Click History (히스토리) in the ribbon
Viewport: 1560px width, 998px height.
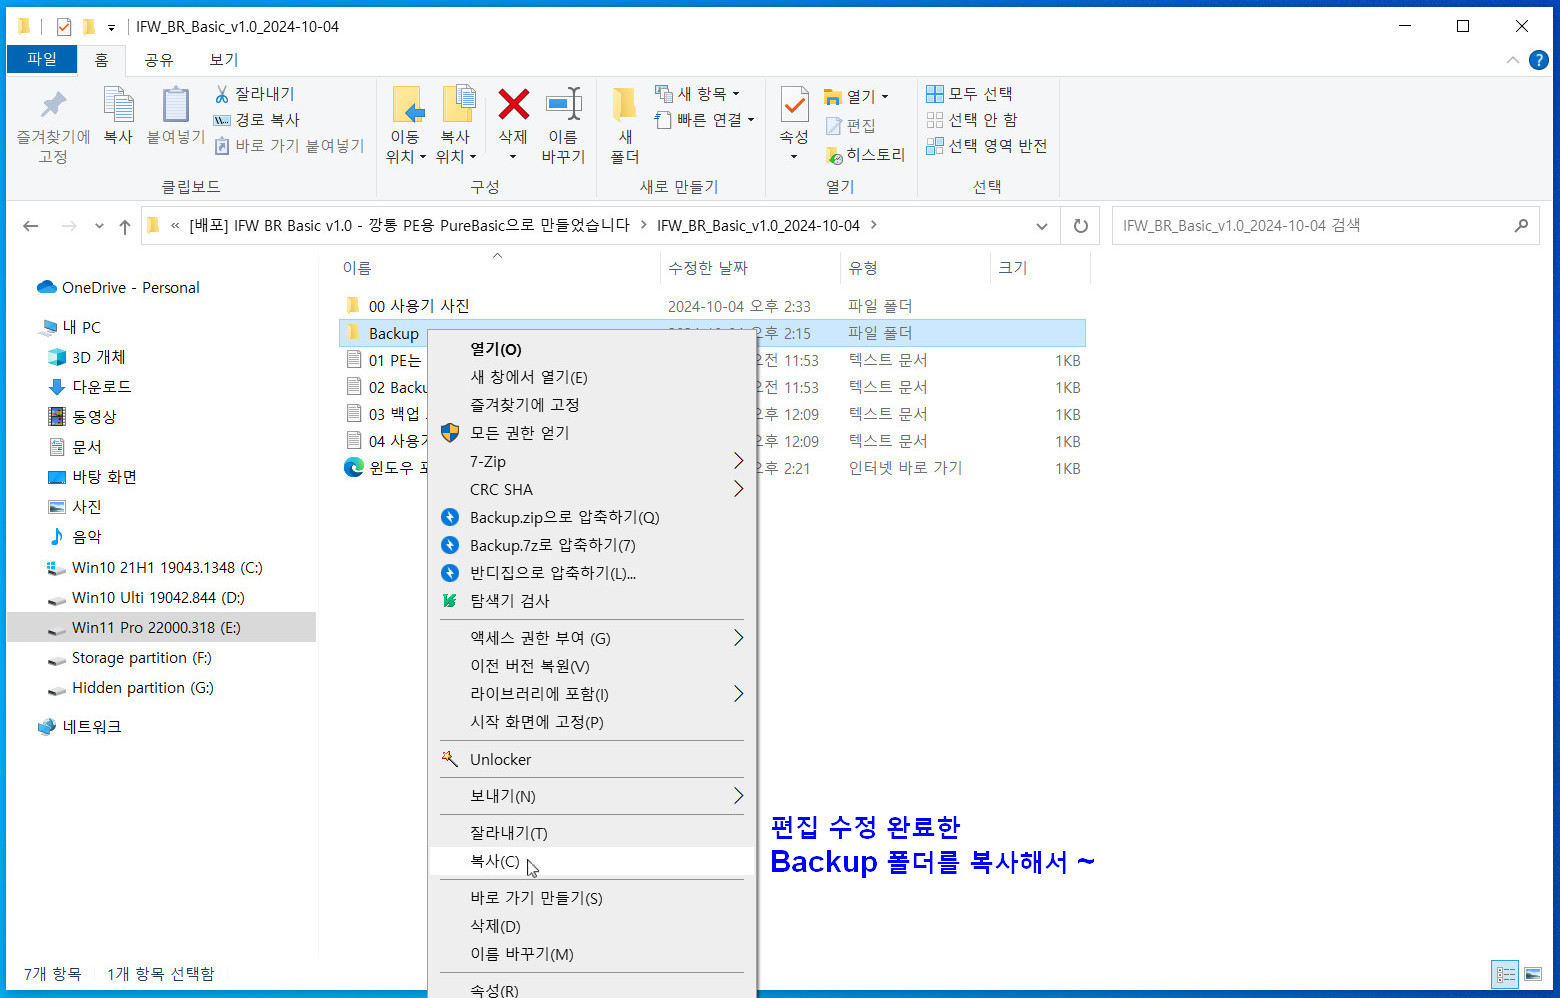(x=866, y=155)
